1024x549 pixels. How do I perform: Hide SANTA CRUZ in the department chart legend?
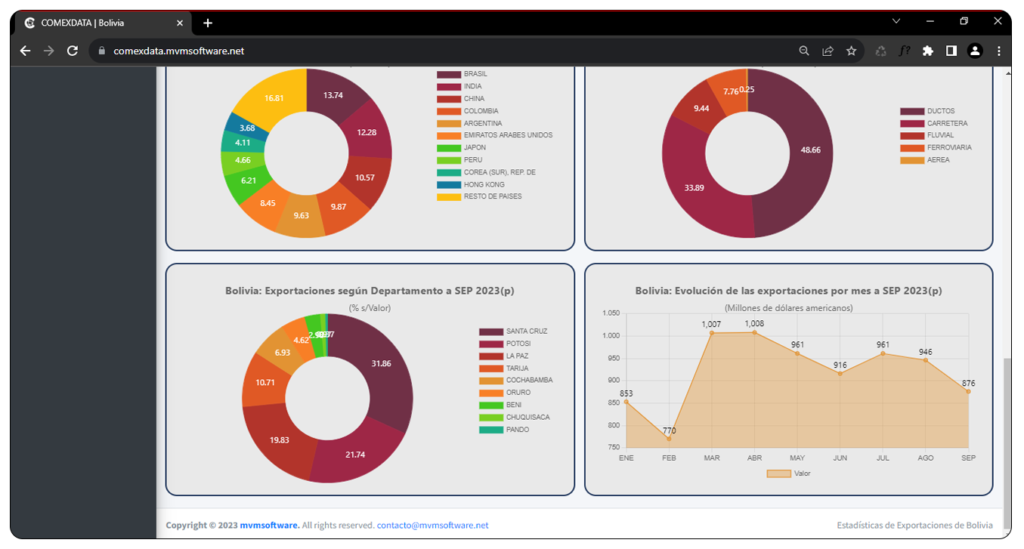coord(491,331)
